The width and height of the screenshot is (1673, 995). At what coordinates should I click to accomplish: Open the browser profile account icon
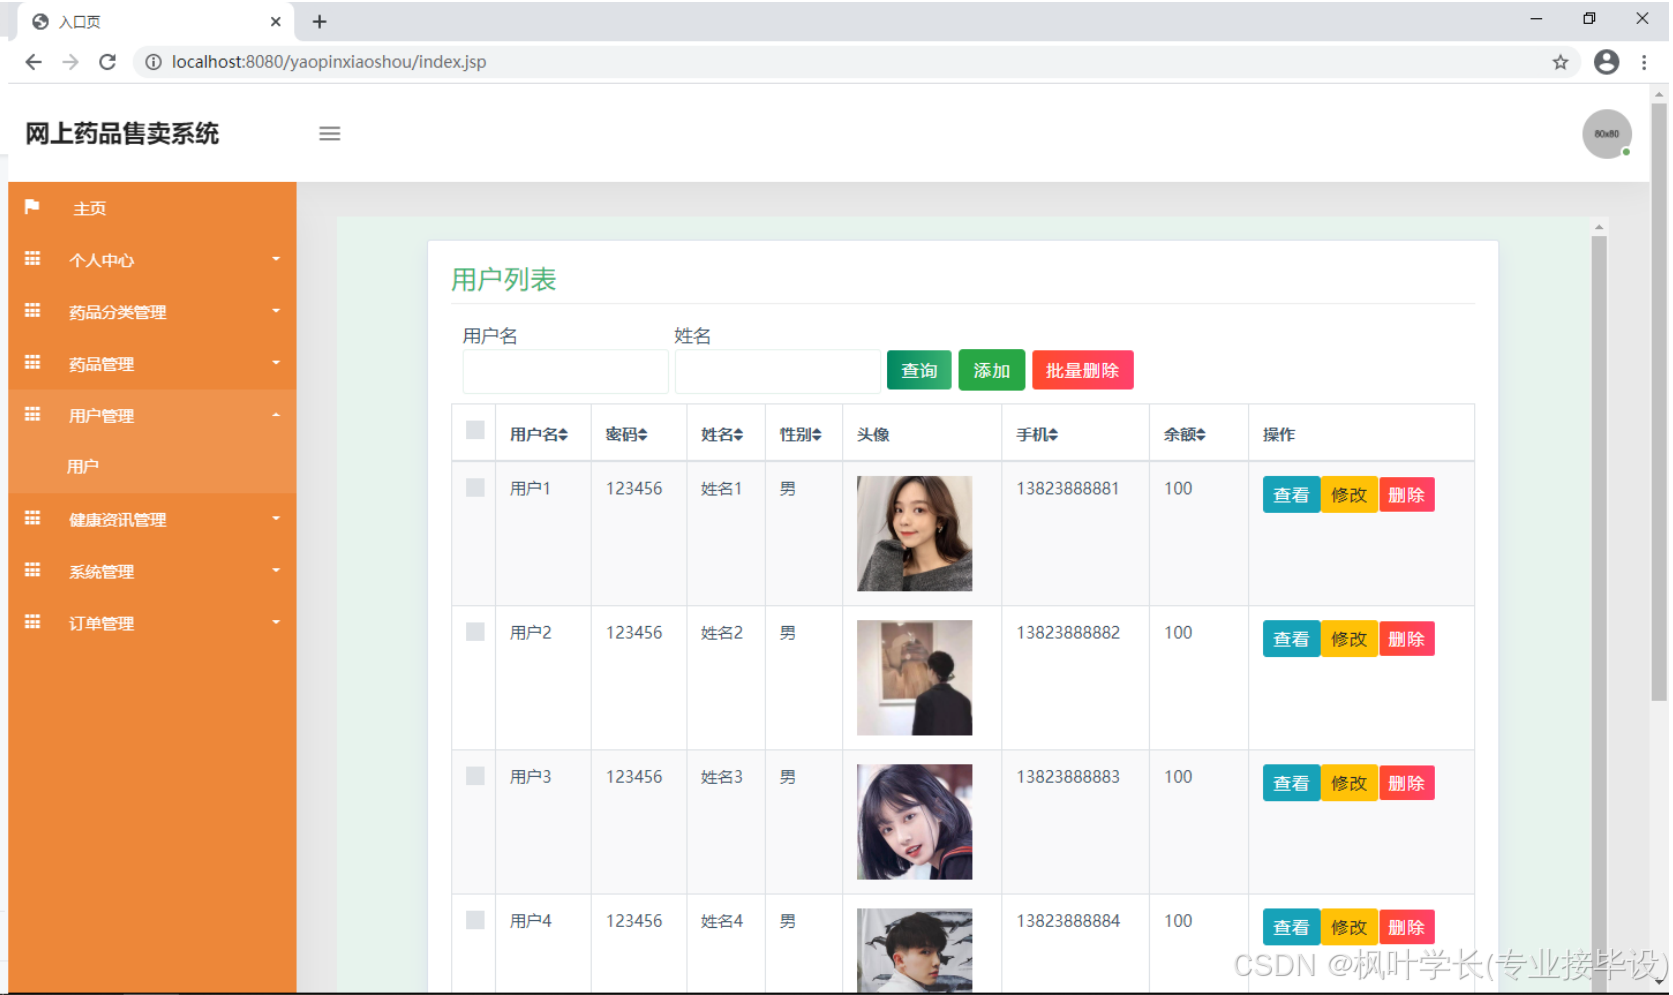point(1606,62)
